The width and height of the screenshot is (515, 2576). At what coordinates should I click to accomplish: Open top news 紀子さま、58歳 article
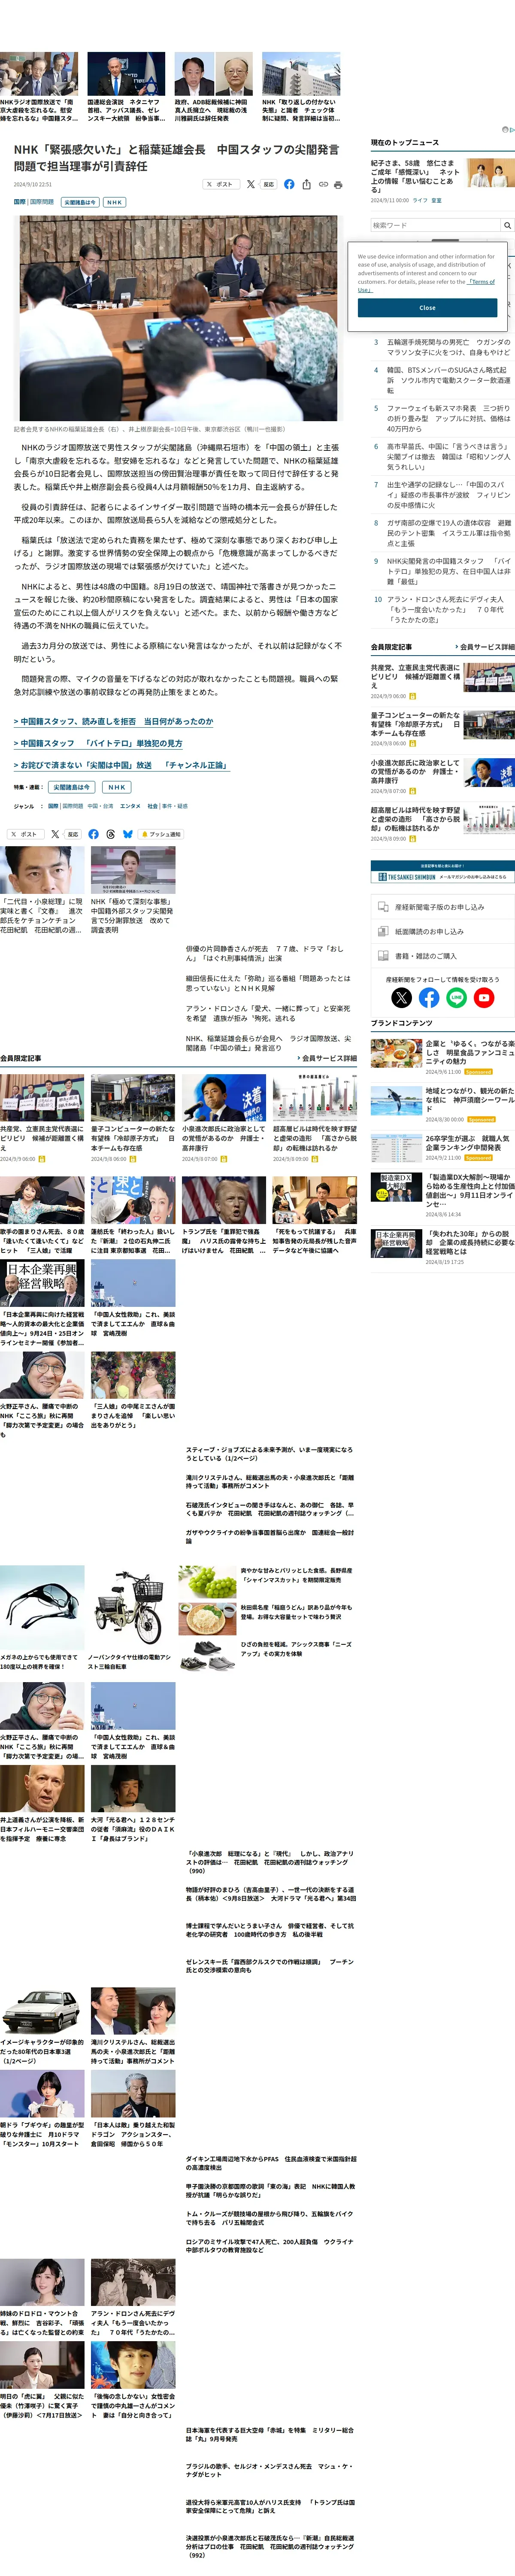[415, 176]
